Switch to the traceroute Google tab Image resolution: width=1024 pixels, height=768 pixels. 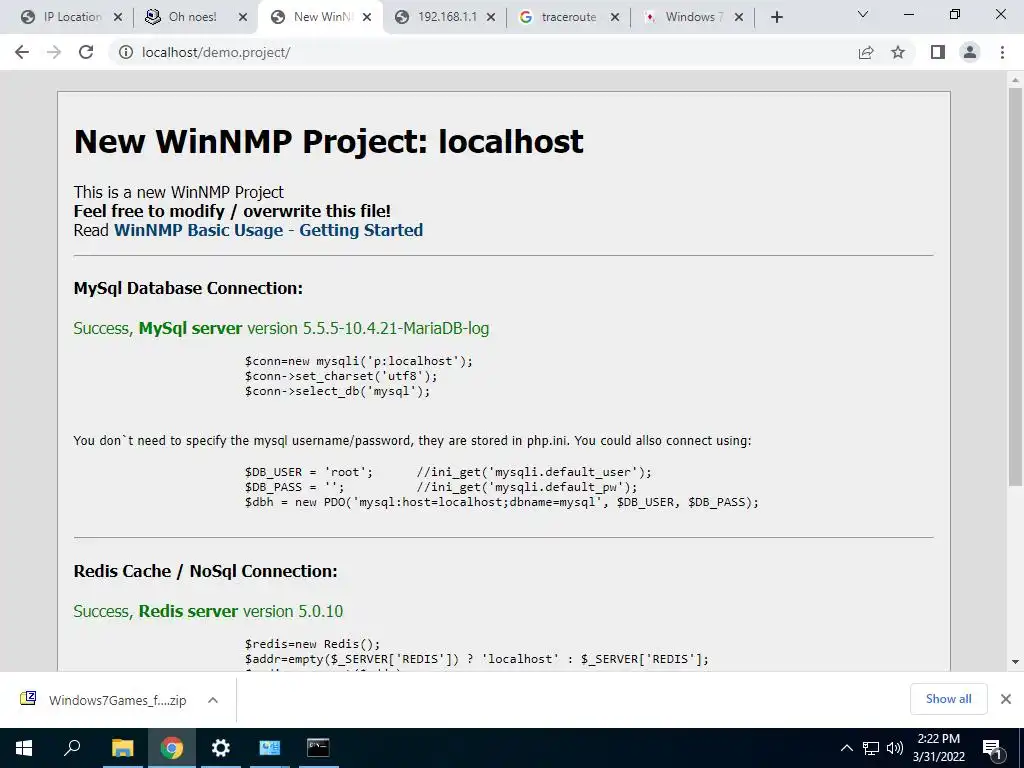567,17
